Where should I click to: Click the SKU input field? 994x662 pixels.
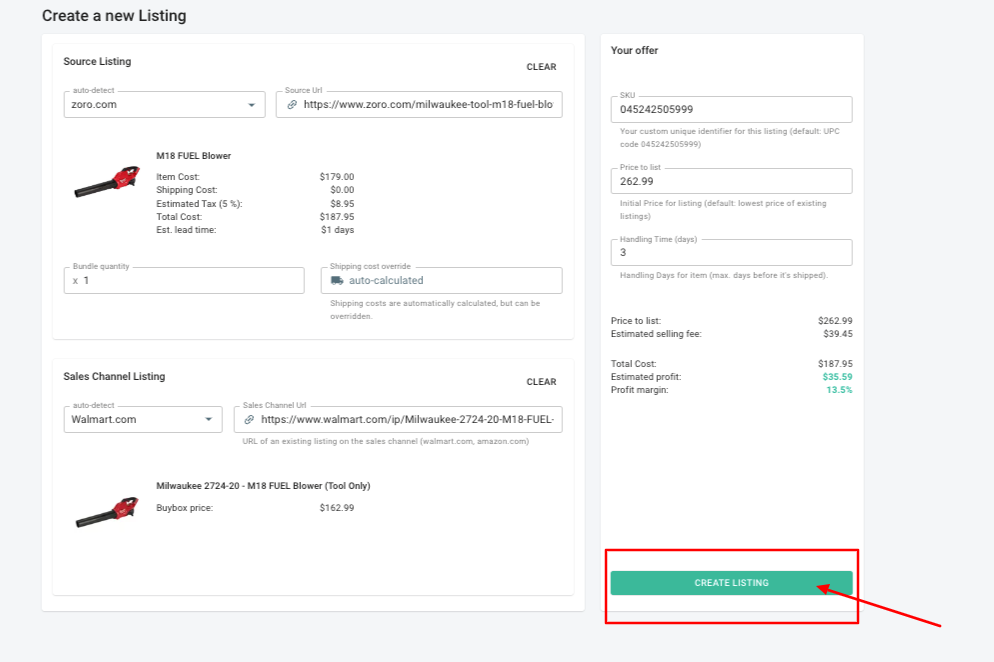point(730,109)
